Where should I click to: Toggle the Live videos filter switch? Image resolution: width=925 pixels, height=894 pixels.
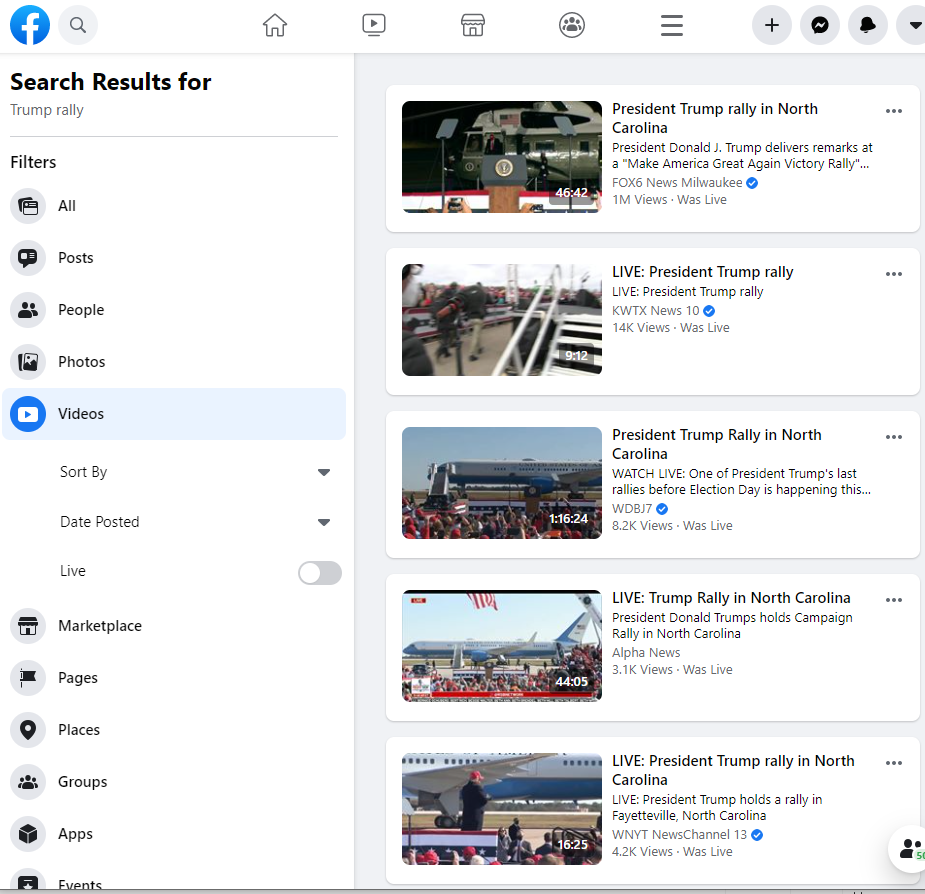coord(320,572)
